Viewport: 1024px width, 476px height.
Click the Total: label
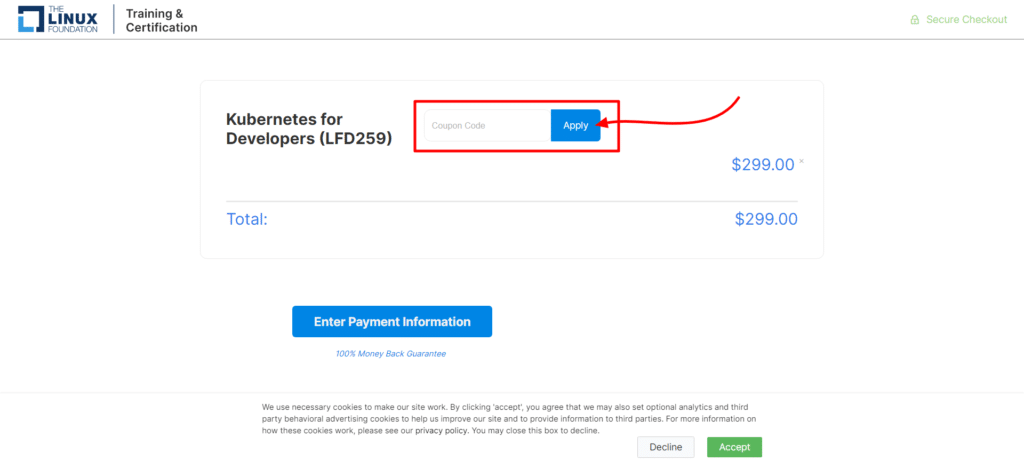(x=247, y=219)
